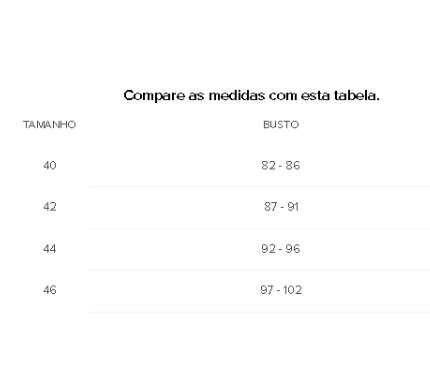Click size 42 in the table
This screenshot has height=376, width=430.
[x=50, y=207]
